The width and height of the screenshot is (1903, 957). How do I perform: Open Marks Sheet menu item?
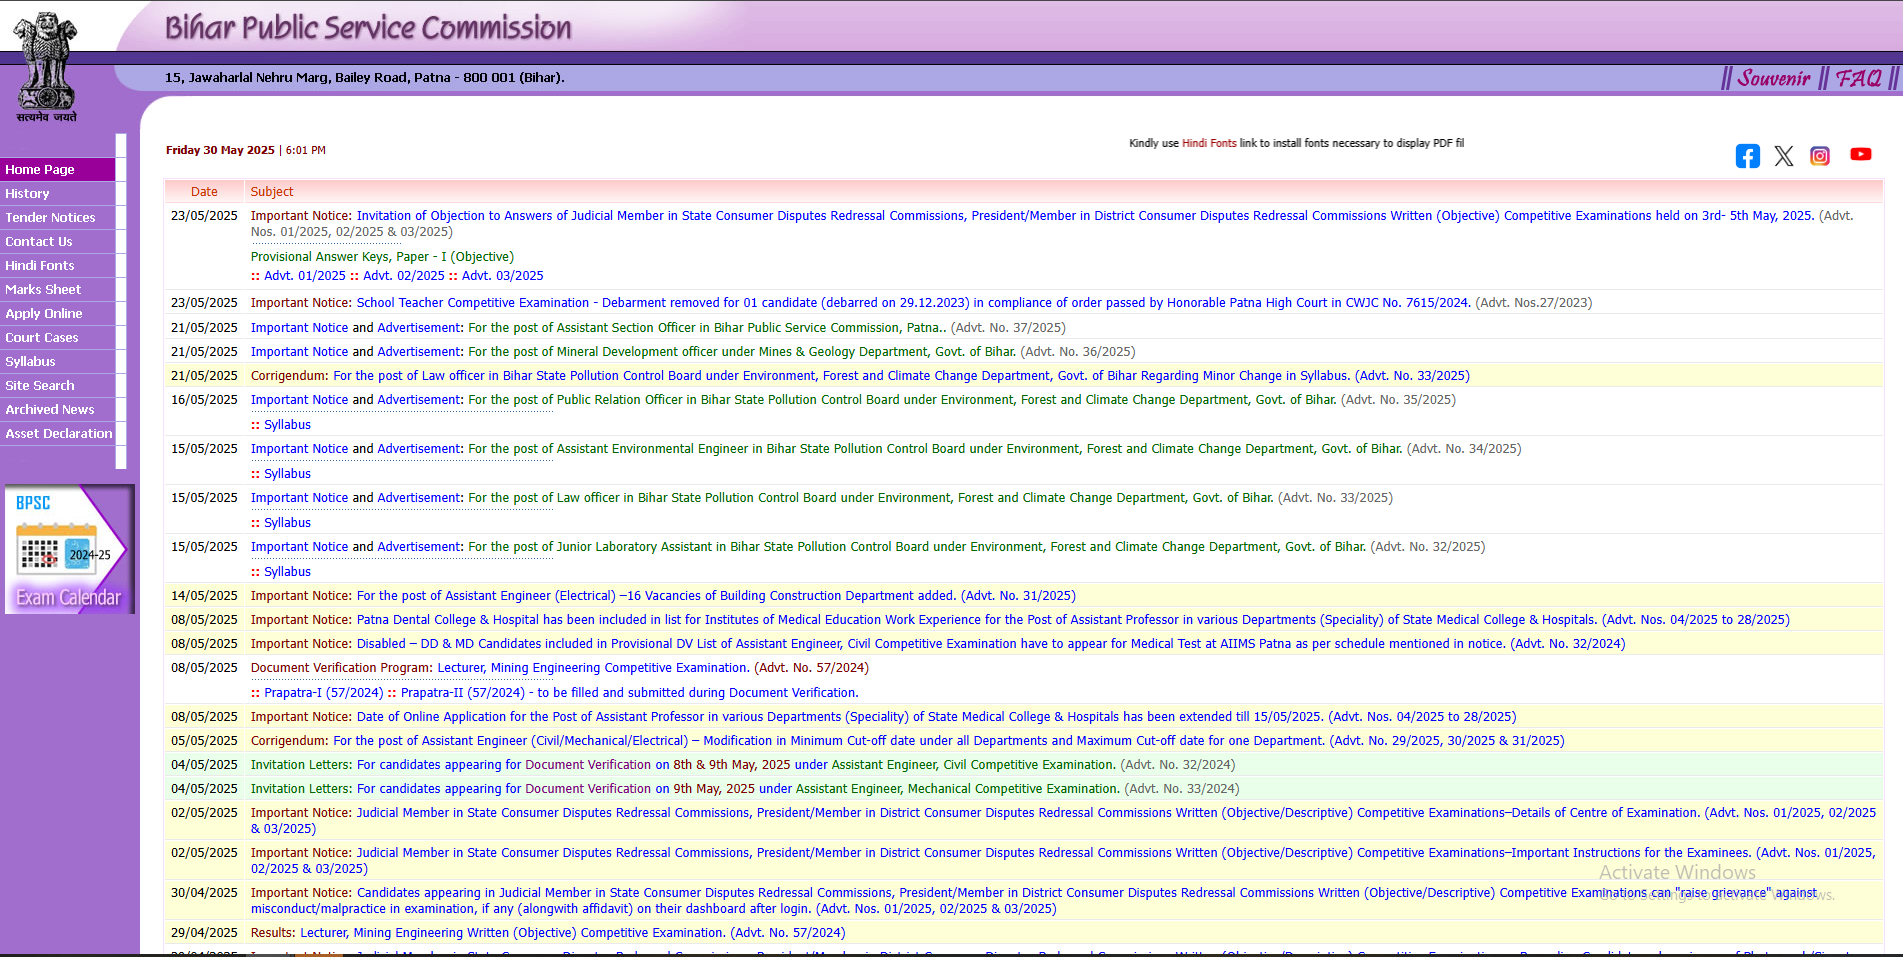[43, 290]
